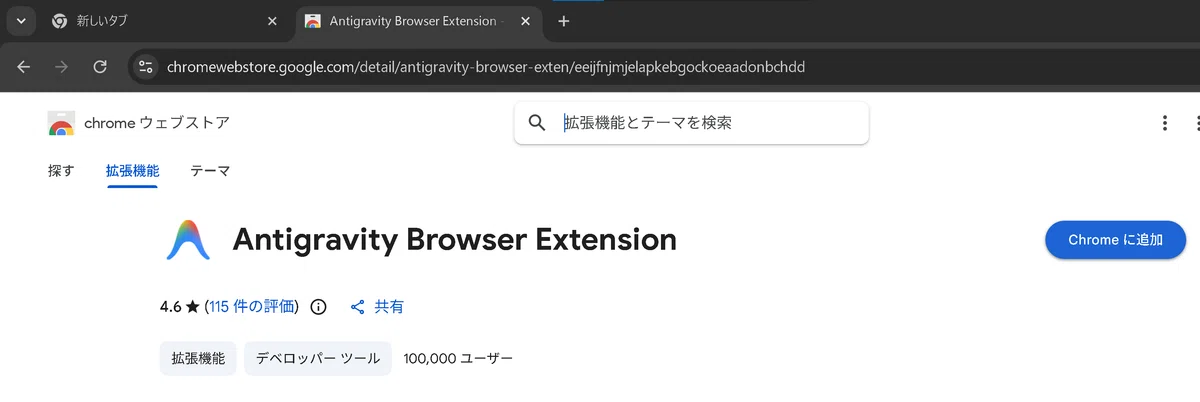Focus the 拡張機能とテーマを検索 search field
The width and height of the screenshot is (1200, 402).
click(691, 123)
